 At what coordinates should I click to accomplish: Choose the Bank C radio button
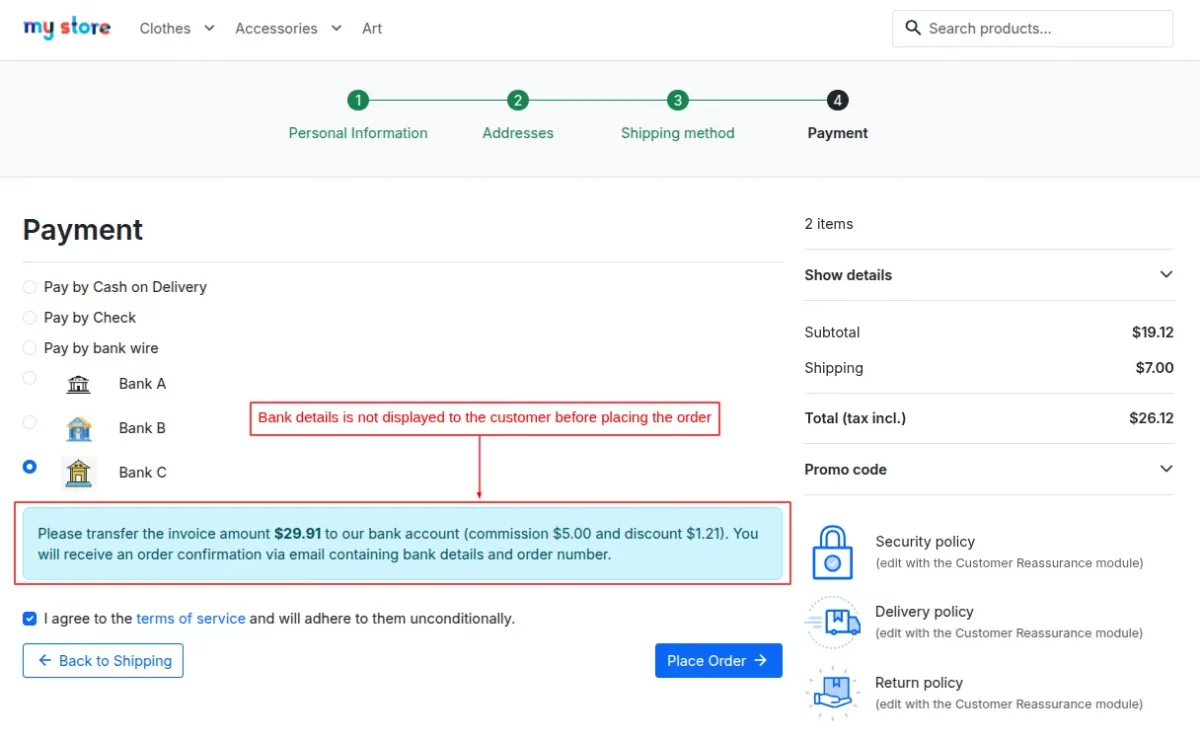[30, 466]
